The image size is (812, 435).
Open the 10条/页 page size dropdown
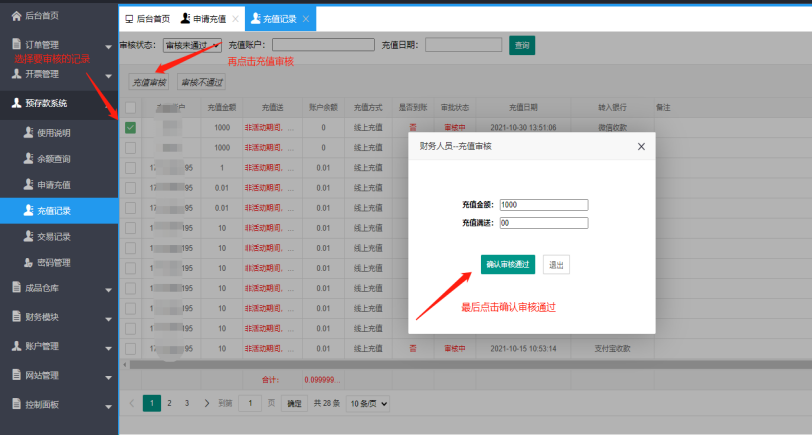[366, 403]
